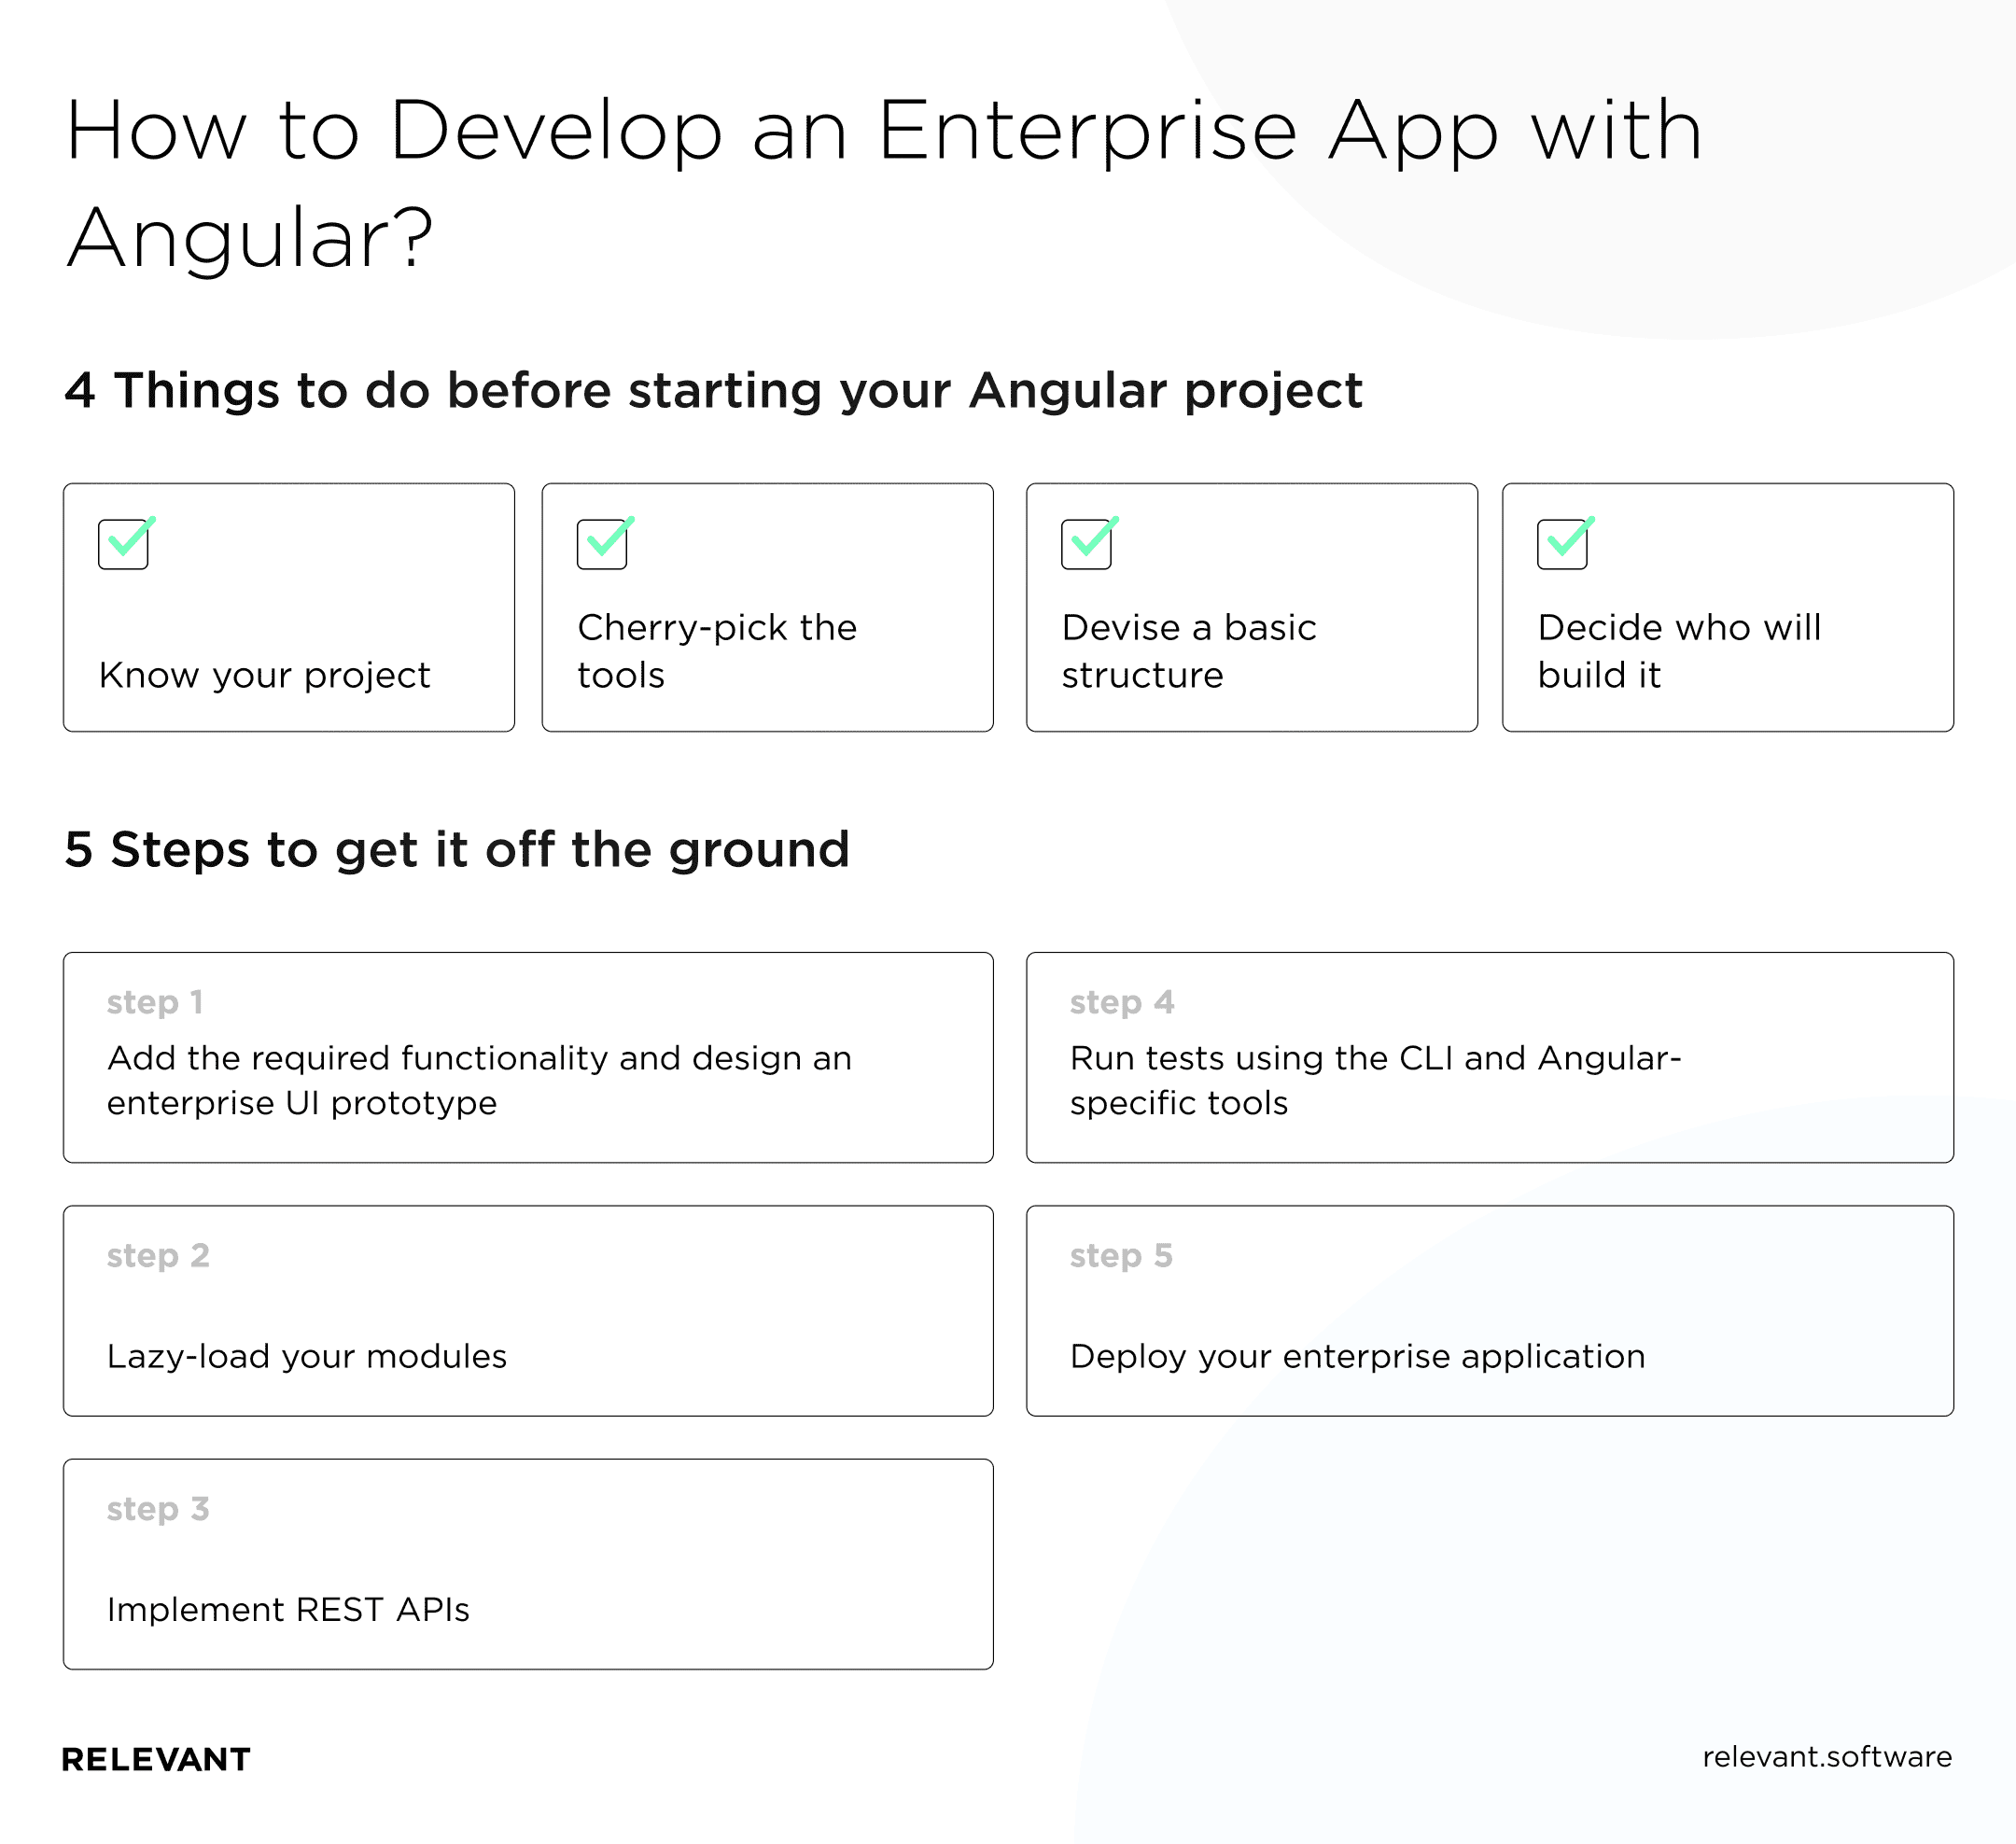Select the heading '5 Steps to get it off the ground'

(456, 851)
